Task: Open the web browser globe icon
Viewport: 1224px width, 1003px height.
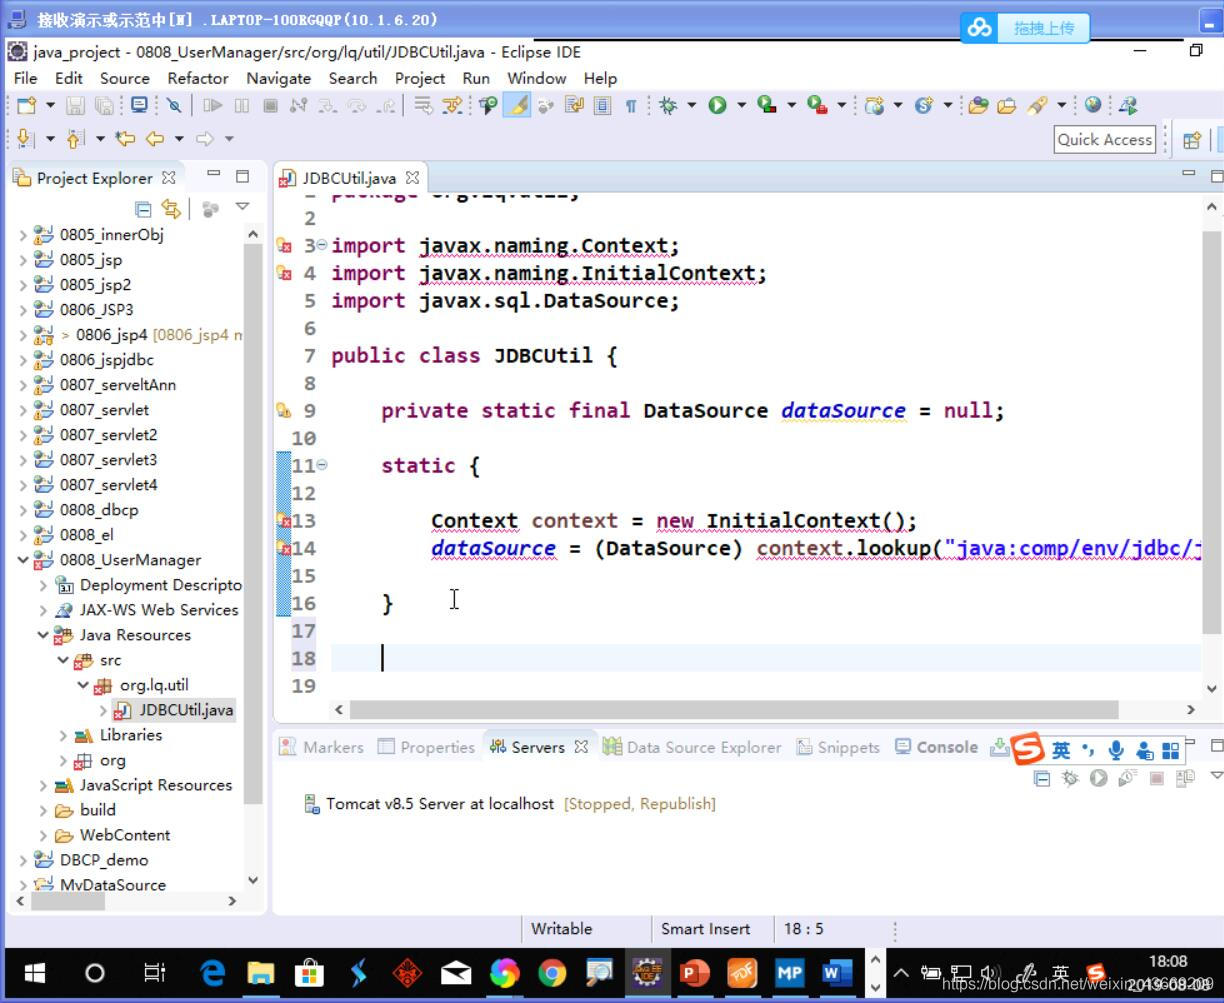Action: click(1093, 105)
